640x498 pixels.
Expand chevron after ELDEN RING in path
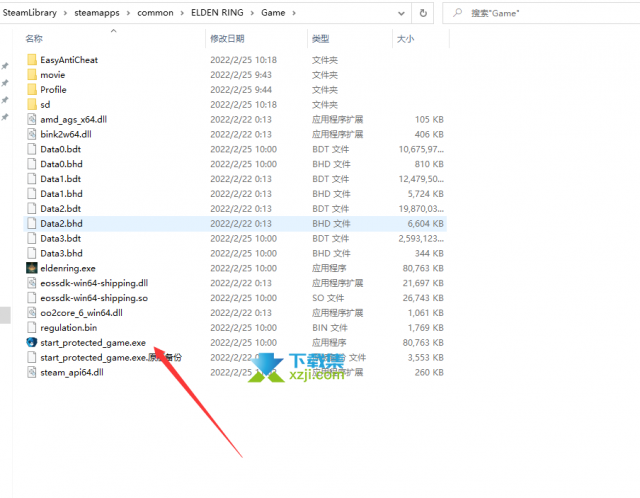pos(252,13)
